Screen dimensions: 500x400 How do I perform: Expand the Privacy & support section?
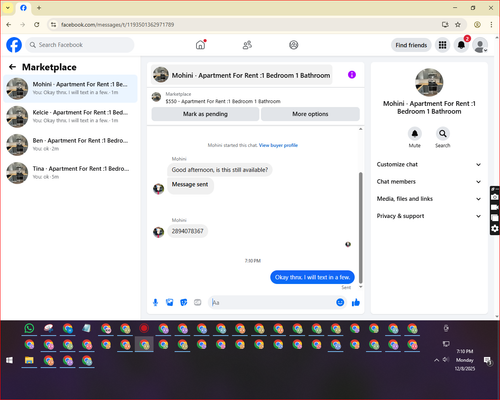point(429,216)
